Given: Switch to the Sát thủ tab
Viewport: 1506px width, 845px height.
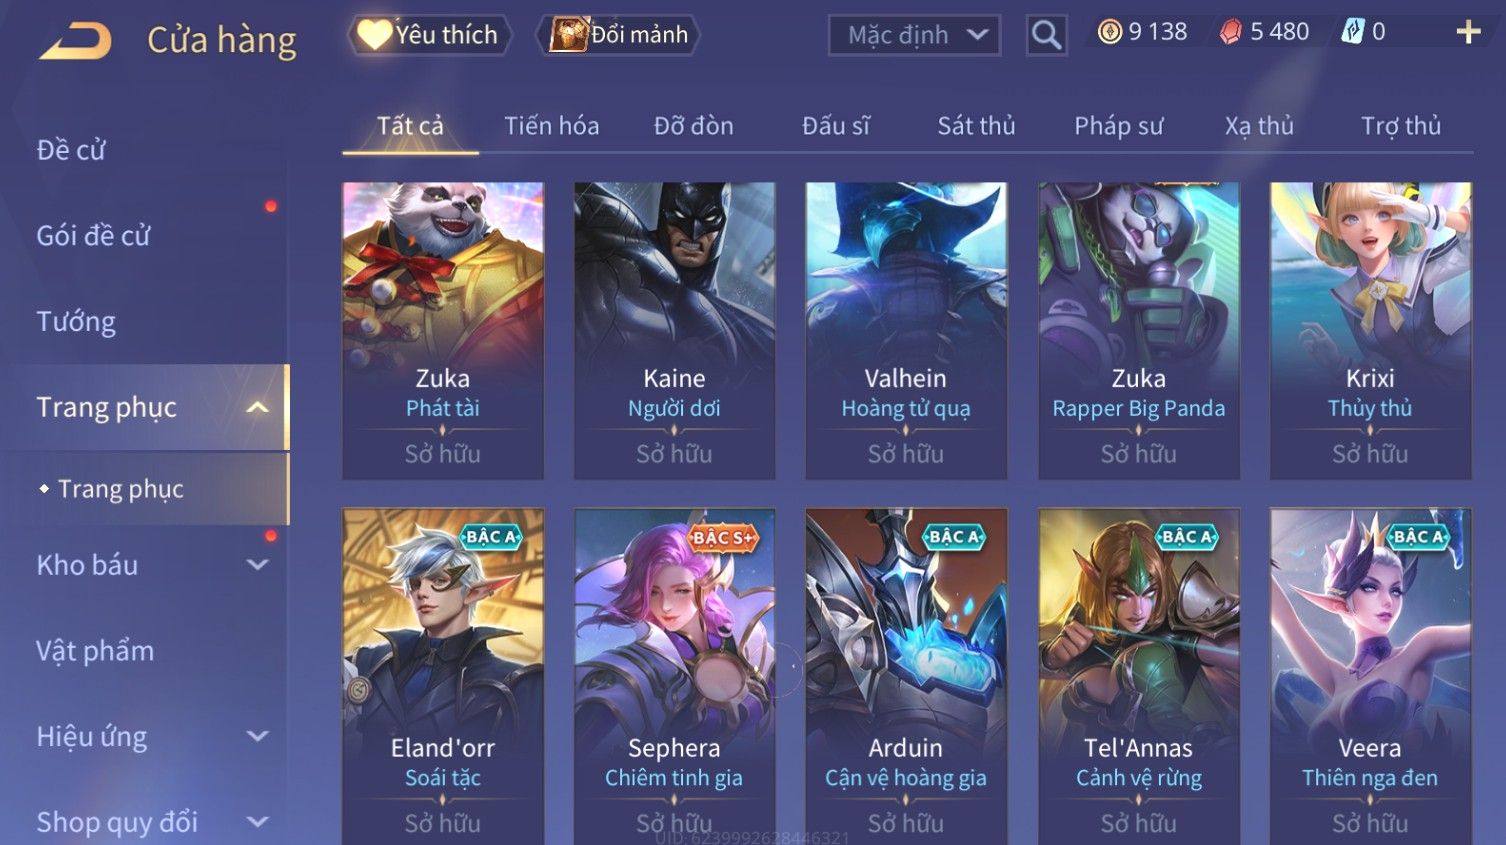Looking at the screenshot, I should pos(976,126).
